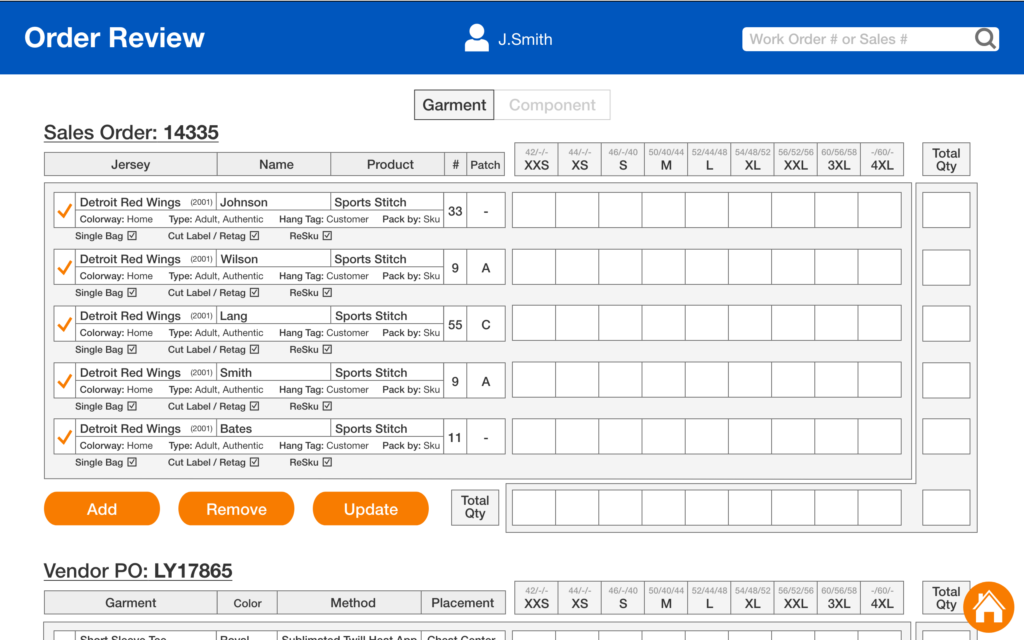Click the orange Update button
Screen dimensions: 1024x640
click(x=370, y=509)
